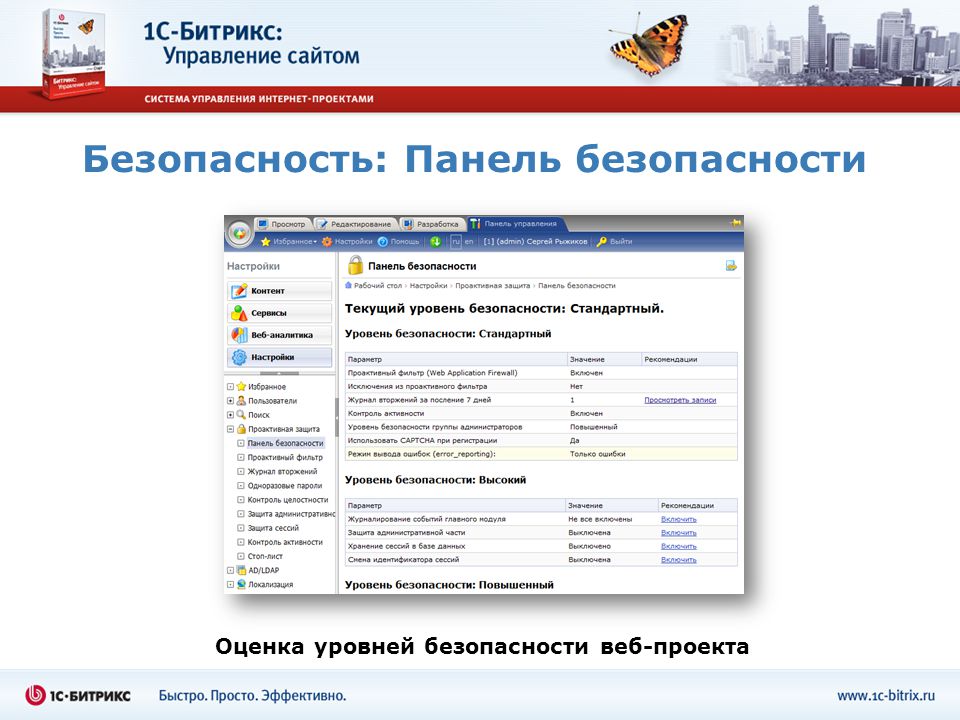This screenshot has width=960, height=720.
Task: Switch to the Разработка tab
Action: pos(432,224)
